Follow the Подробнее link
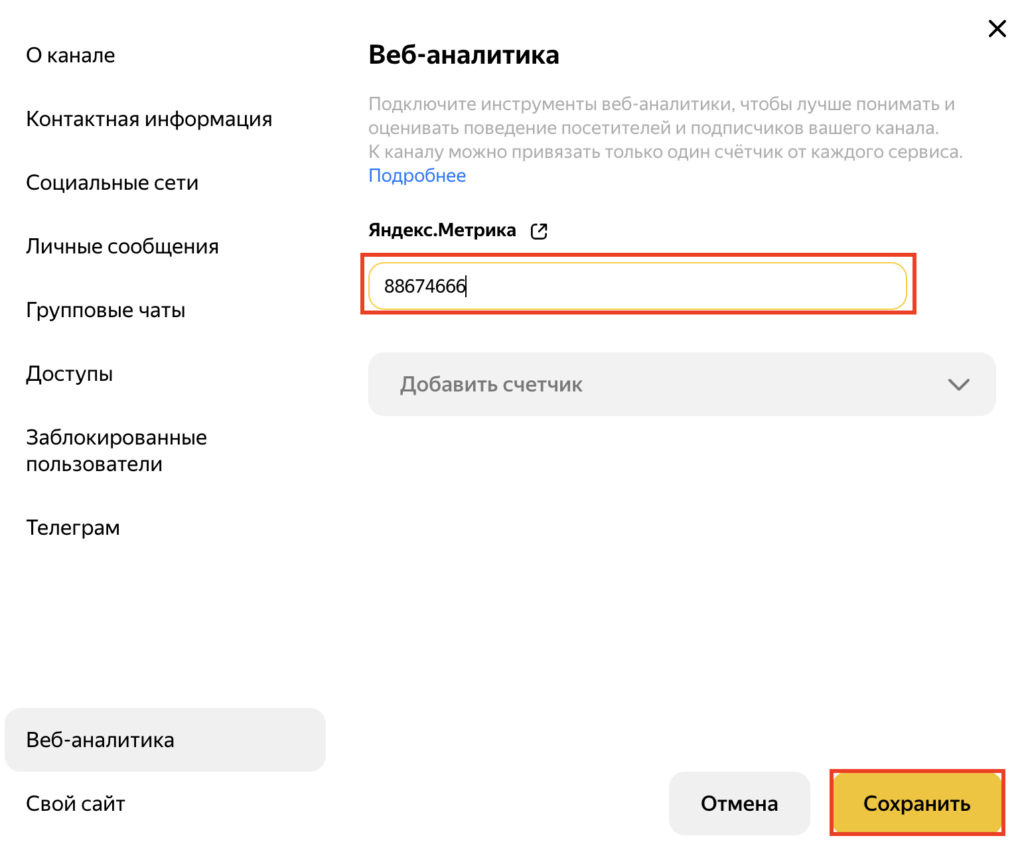The width and height of the screenshot is (1024, 842). [417, 176]
